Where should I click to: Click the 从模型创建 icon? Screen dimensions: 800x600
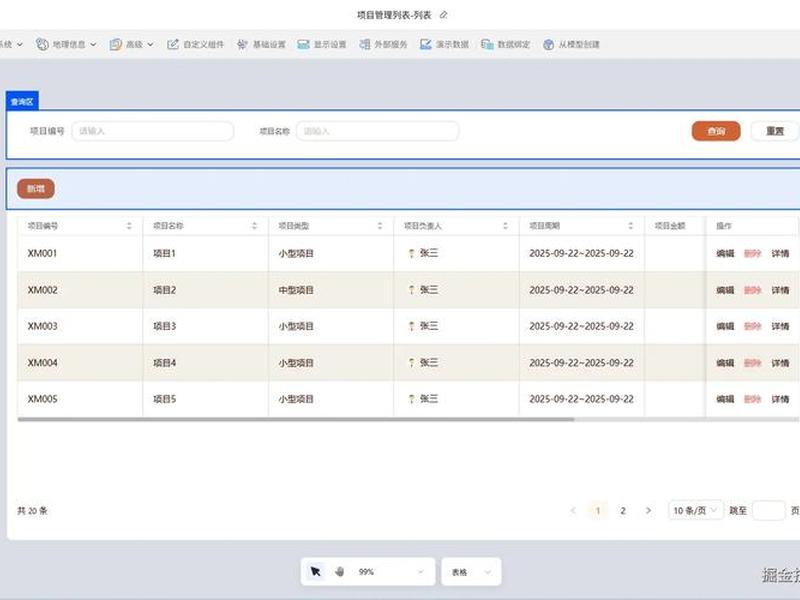[548, 44]
